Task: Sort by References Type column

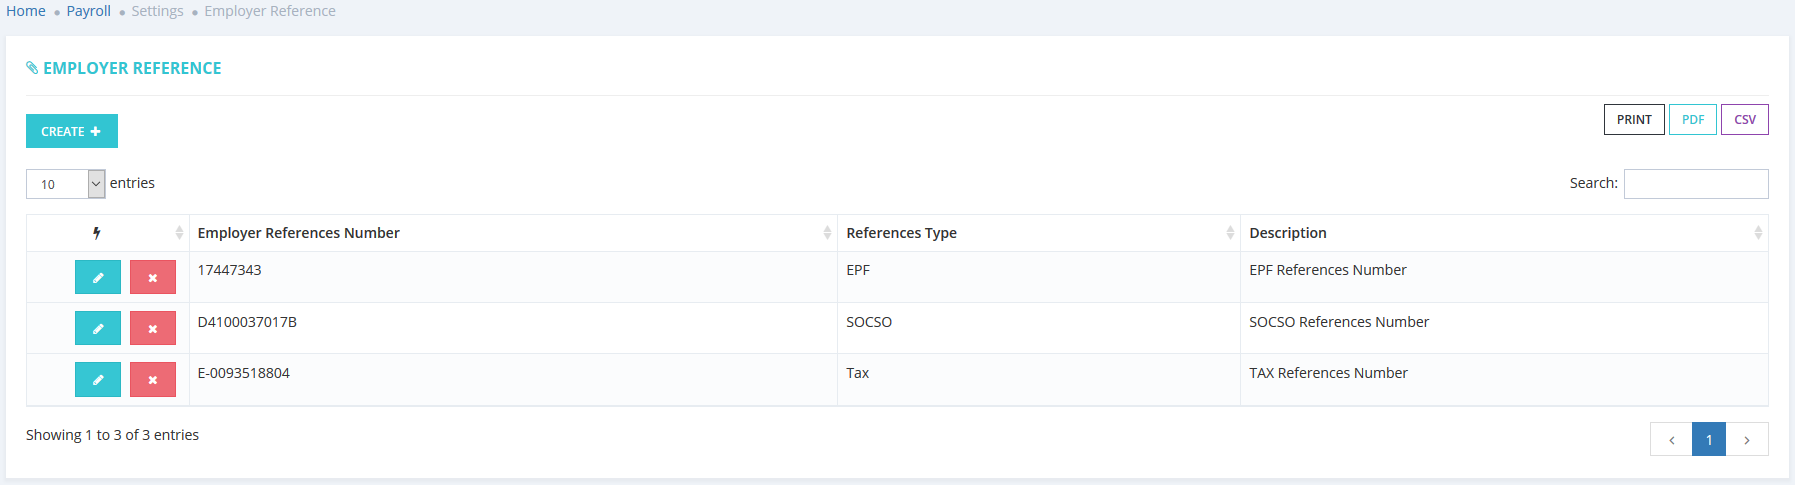Action: click(x=1038, y=233)
